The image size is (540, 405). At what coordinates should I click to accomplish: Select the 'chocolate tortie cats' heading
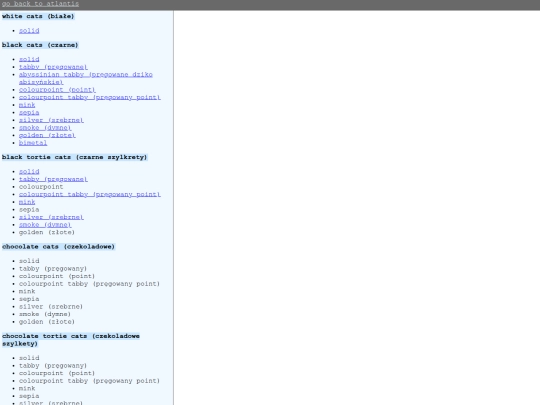pyautogui.click(x=71, y=340)
